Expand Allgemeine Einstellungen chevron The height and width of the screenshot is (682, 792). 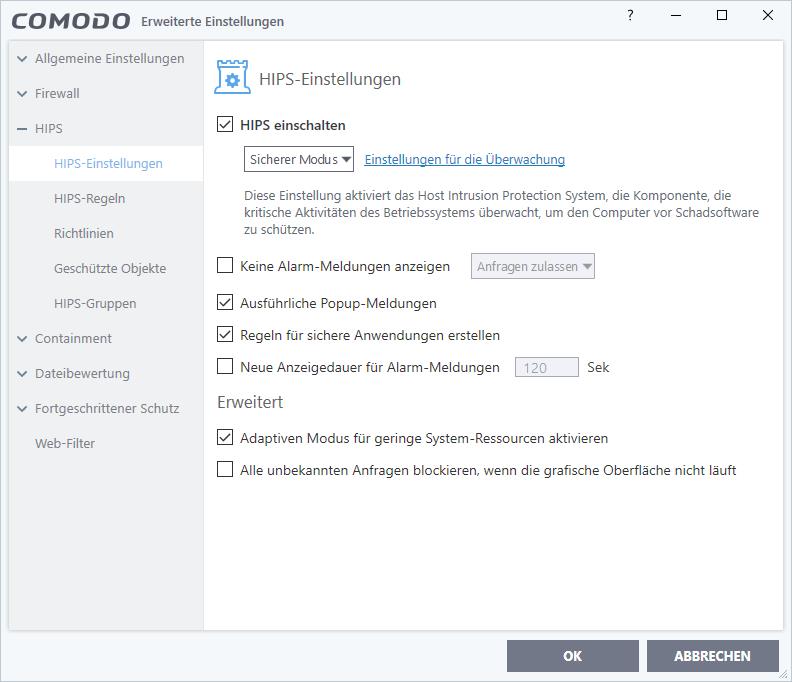click(22, 59)
